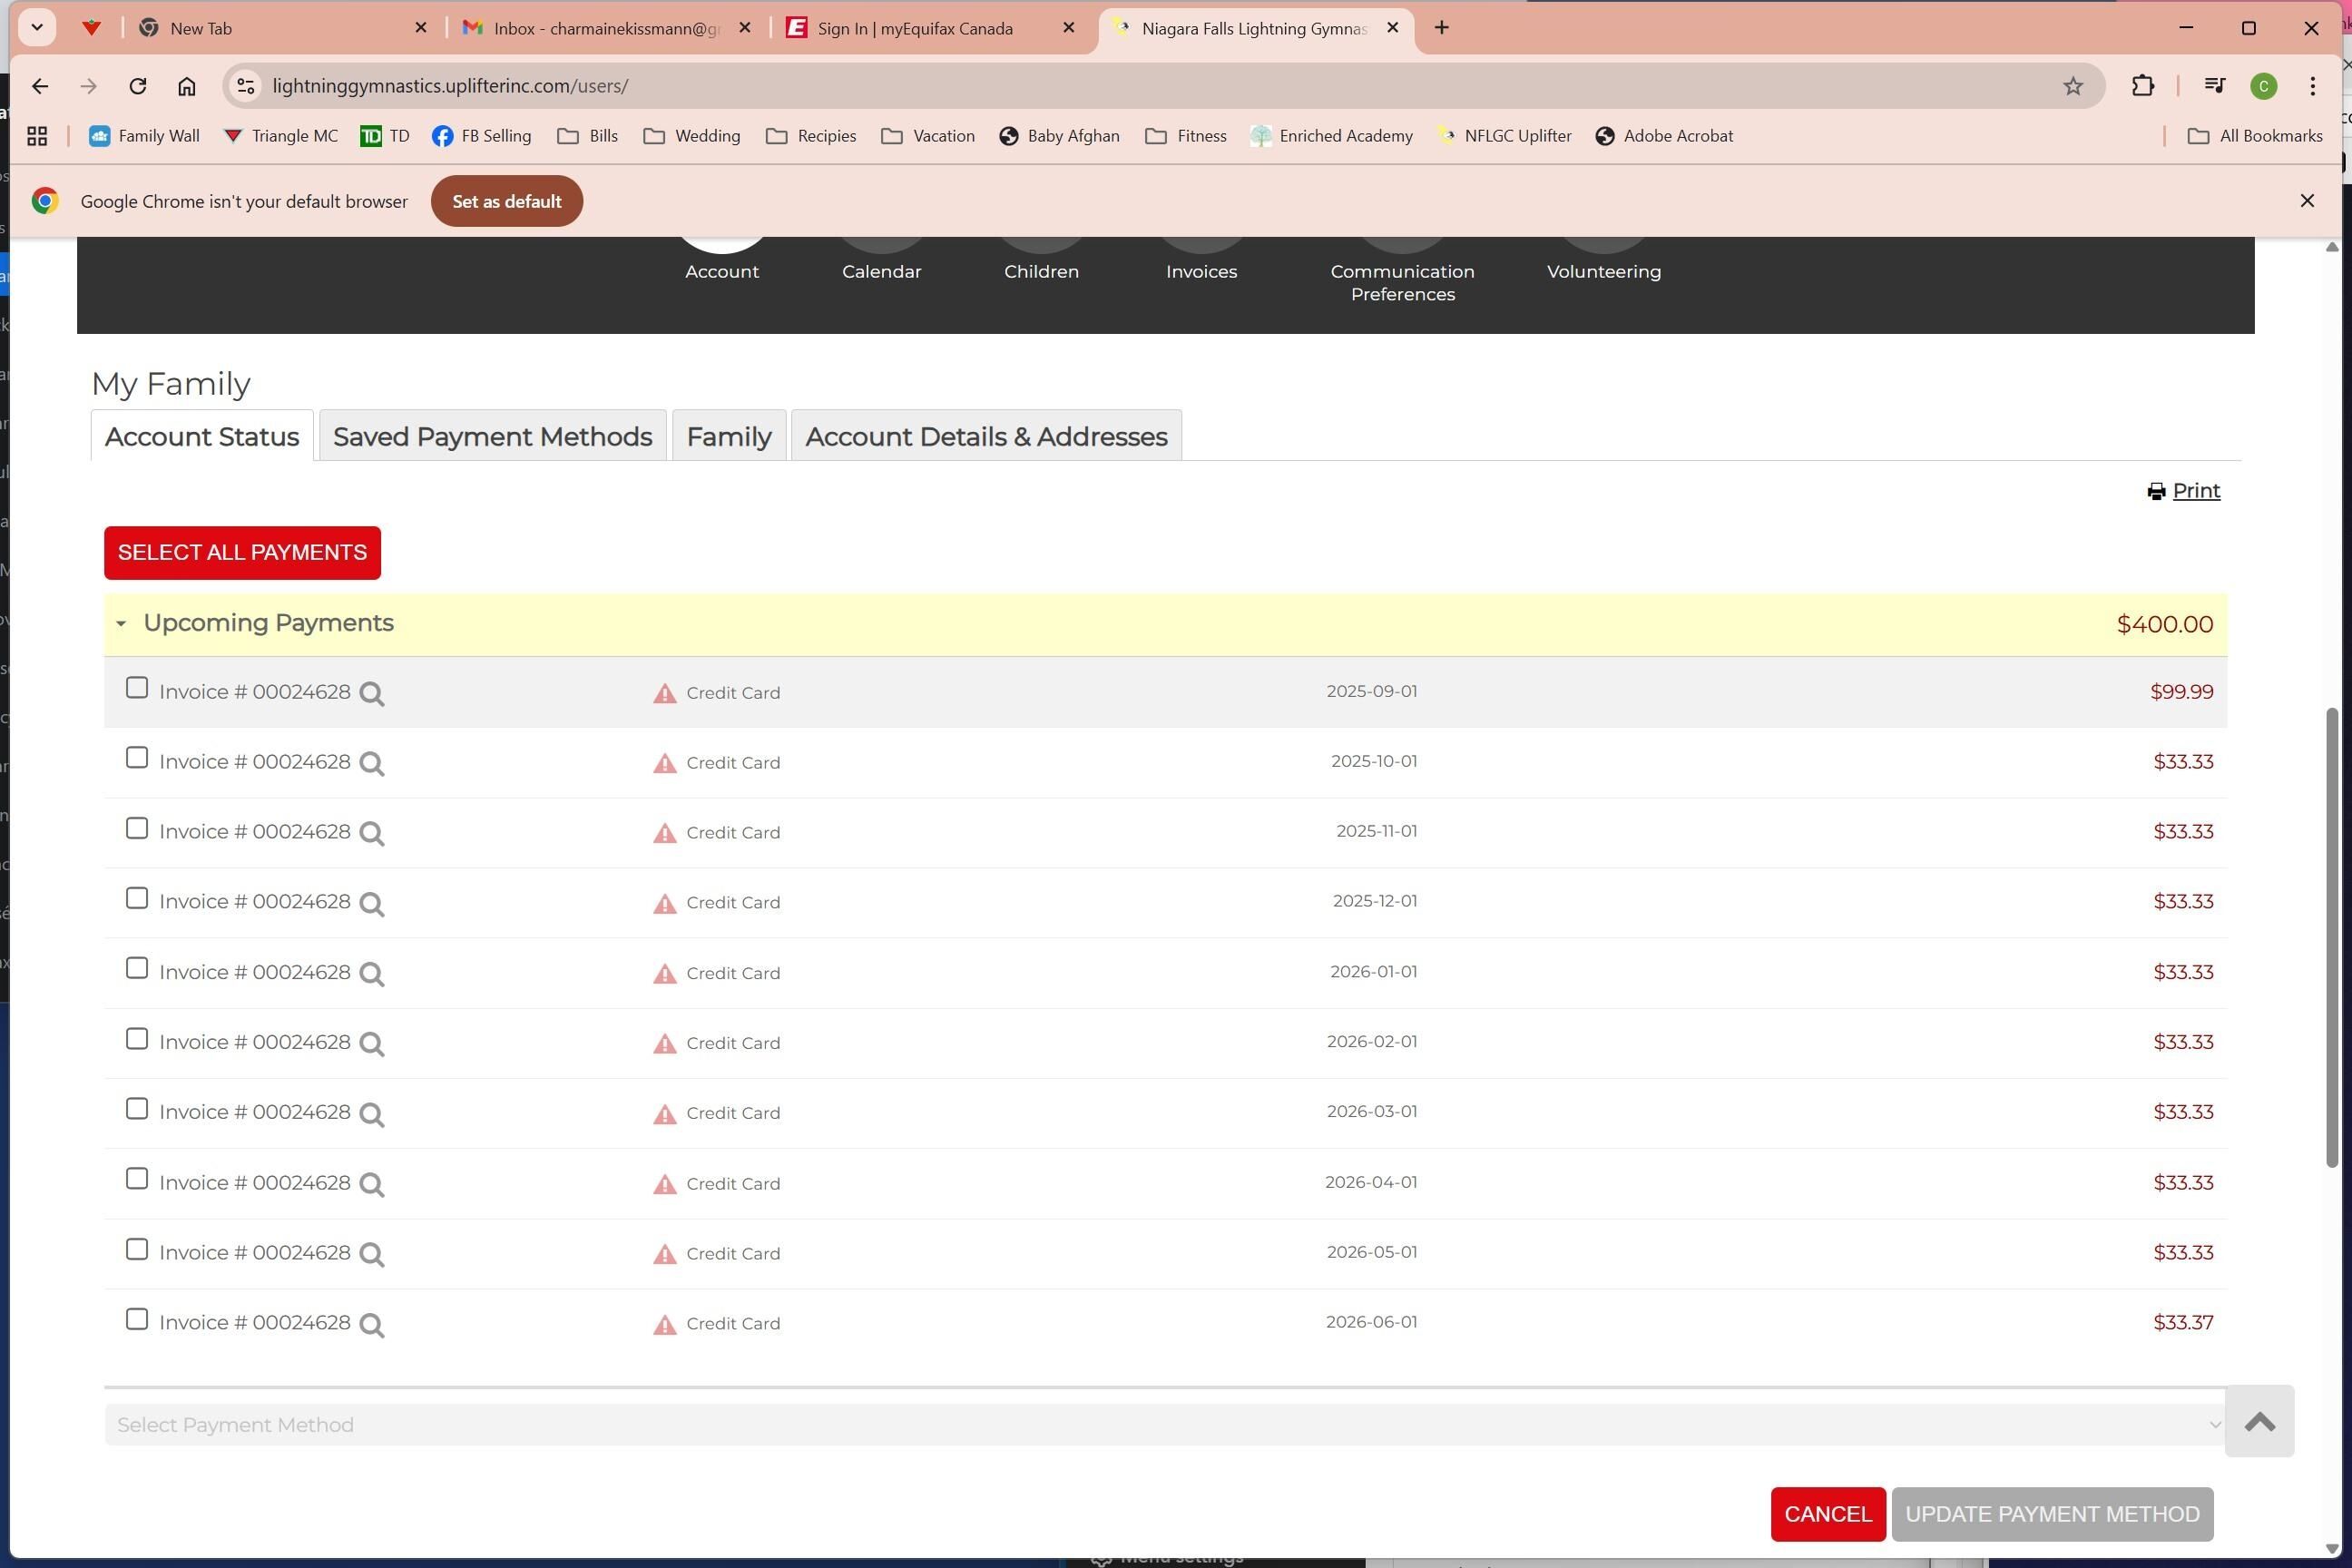The width and height of the screenshot is (2352, 1568).
Task: Open Chrome extensions puzzle icon
Action: pos(2142,86)
